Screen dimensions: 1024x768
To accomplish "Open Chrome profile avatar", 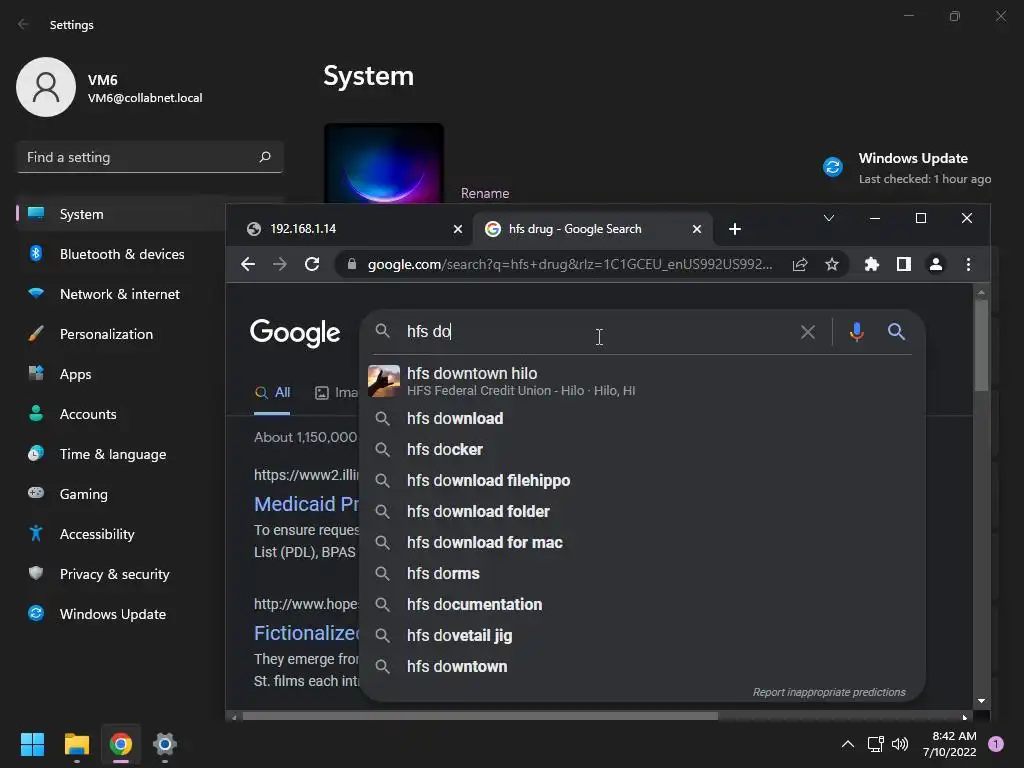I will [936, 264].
